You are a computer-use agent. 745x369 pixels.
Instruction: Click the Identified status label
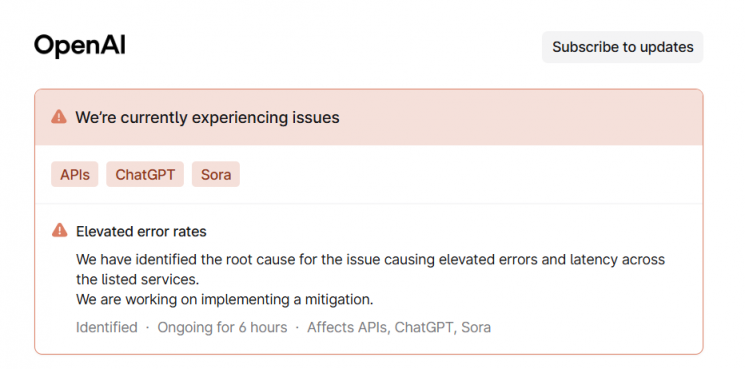tap(106, 327)
